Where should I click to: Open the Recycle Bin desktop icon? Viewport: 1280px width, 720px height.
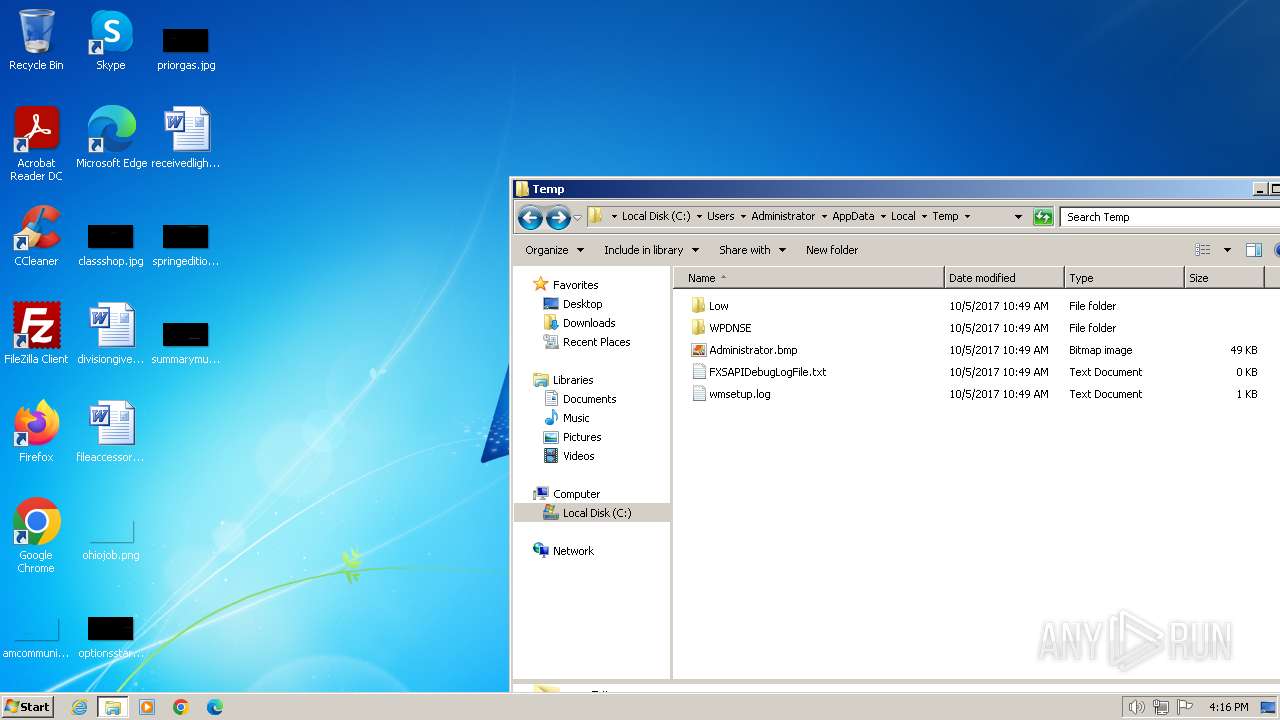(36, 40)
